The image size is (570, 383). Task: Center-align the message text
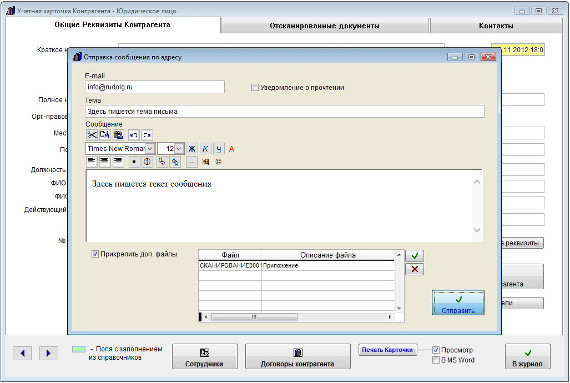tap(105, 162)
